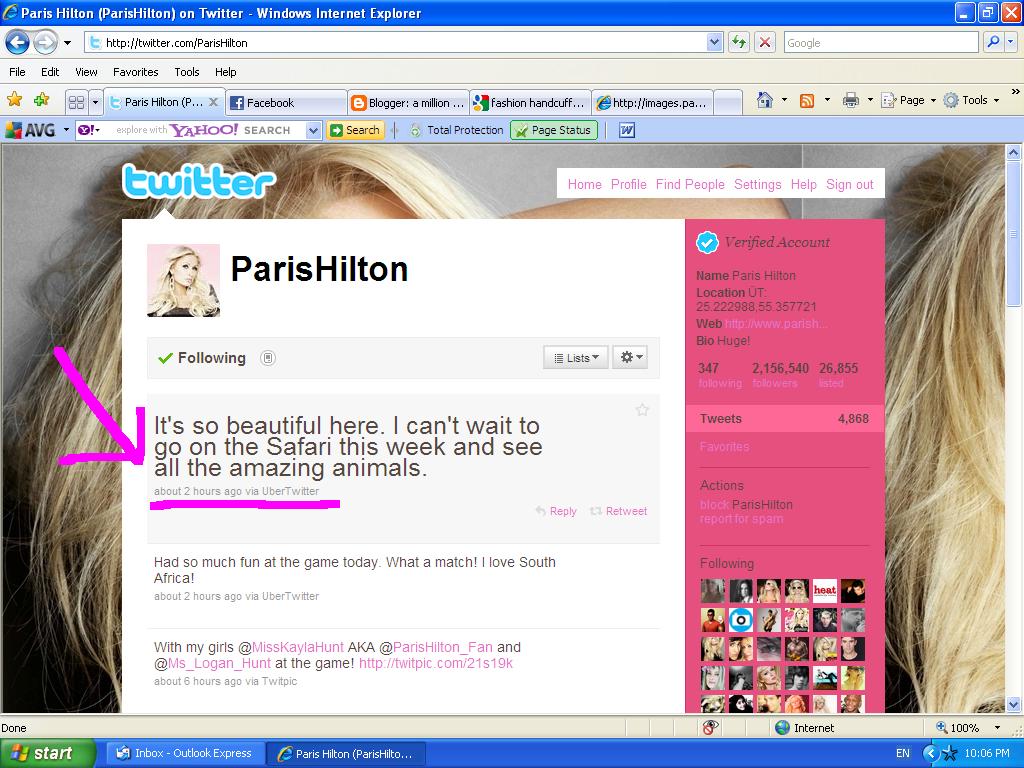The image size is (1024, 768).
Task: Open the twitpic.com/21s19k link
Action: point(436,664)
